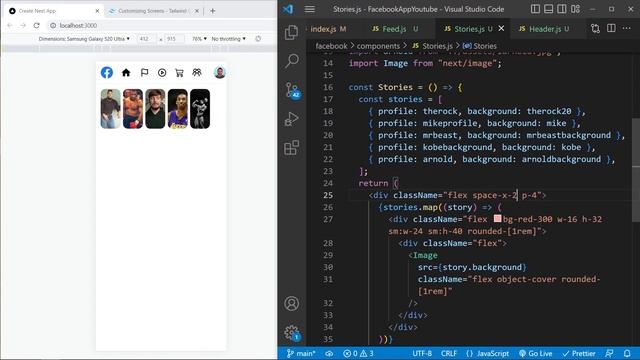Click the eye icon in status bar
This screenshot has height=360, width=640.
tap(329, 353)
